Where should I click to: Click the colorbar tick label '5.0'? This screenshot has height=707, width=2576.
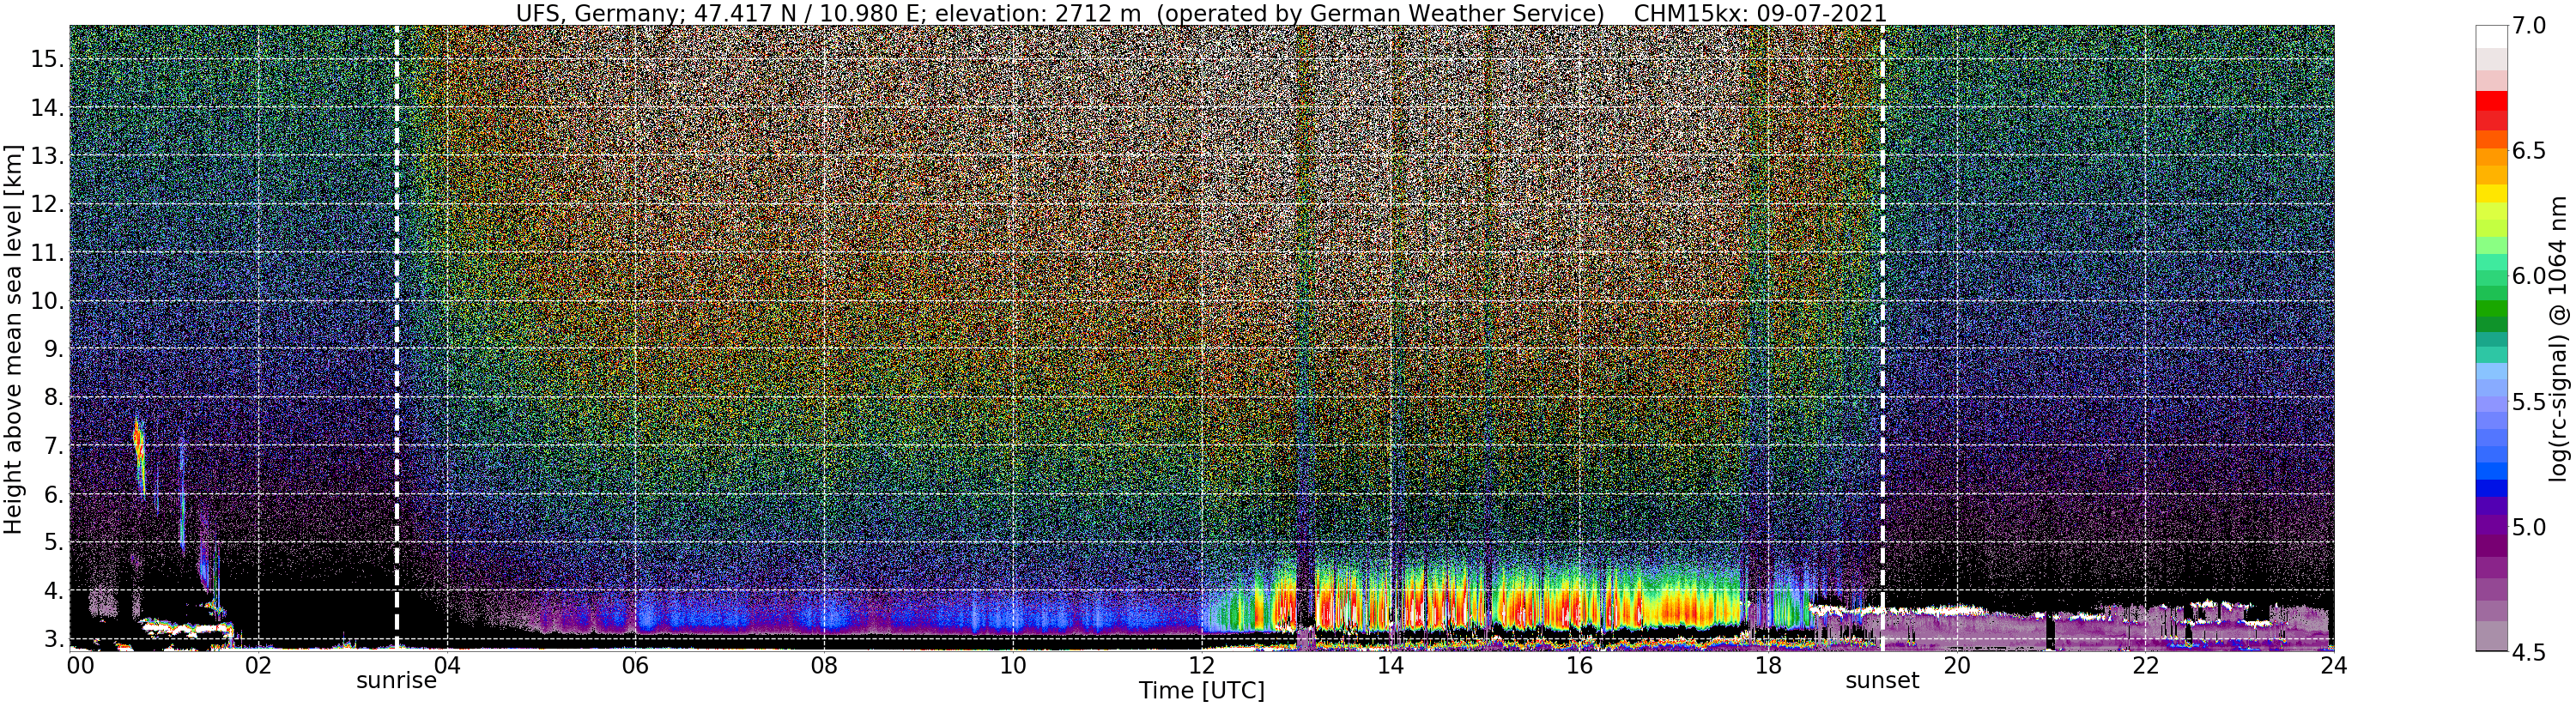[2530, 527]
